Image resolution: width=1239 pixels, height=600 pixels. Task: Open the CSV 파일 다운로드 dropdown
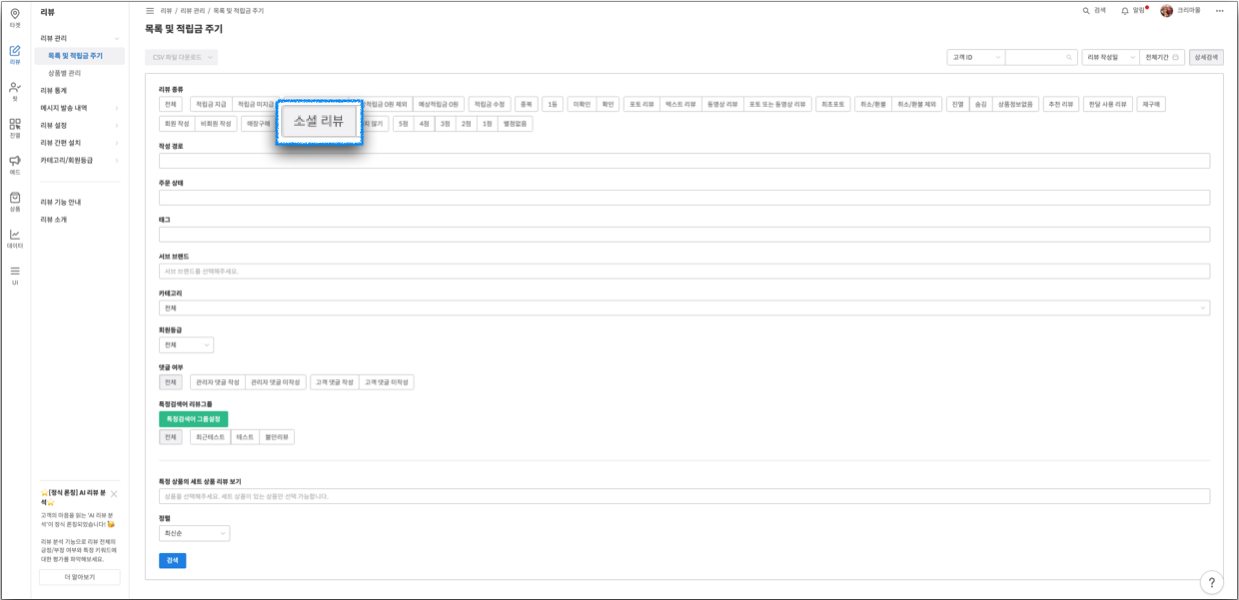click(x=181, y=57)
